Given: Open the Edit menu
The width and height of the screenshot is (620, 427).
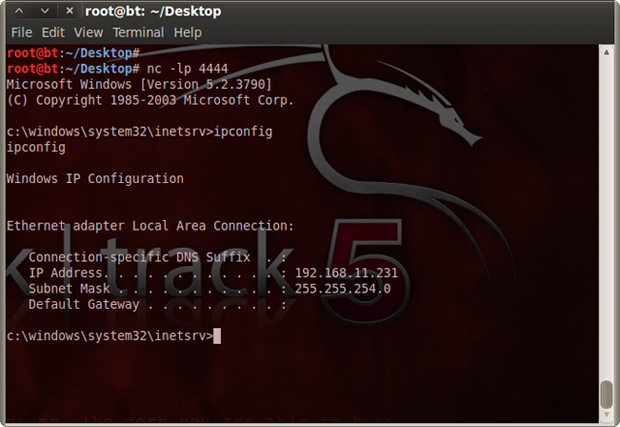Looking at the screenshot, I should click(53, 32).
